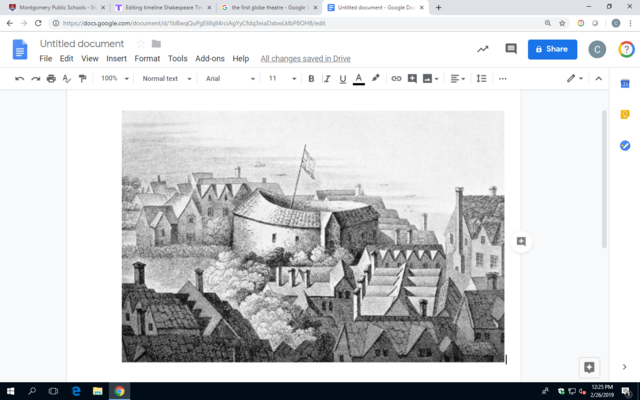Click All changes saved in Drive link
The height and width of the screenshot is (400, 640).
pos(306,58)
